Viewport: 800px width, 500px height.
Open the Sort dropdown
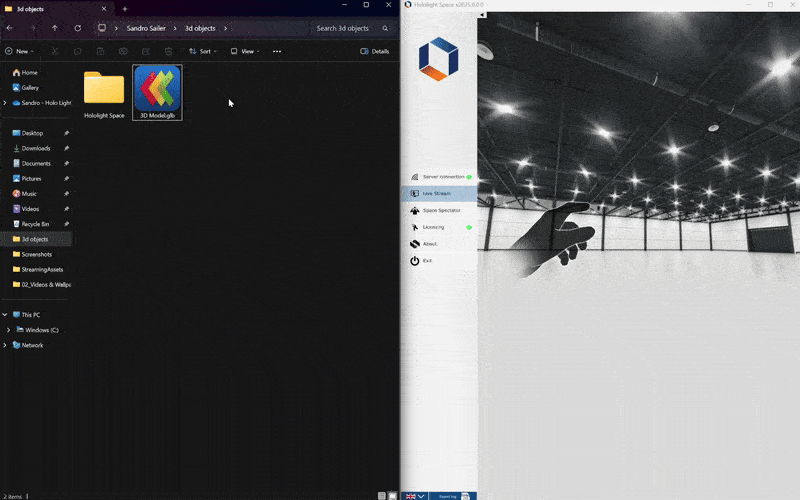point(203,51)
